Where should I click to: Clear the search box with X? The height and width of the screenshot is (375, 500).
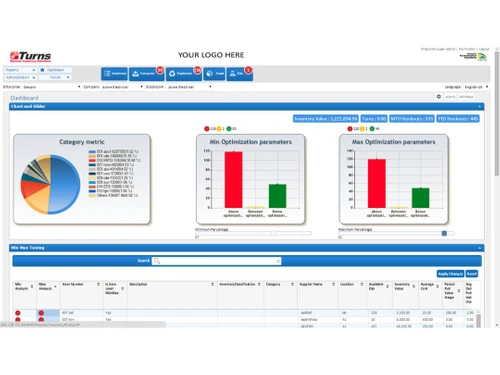click(x=278, y=261)
